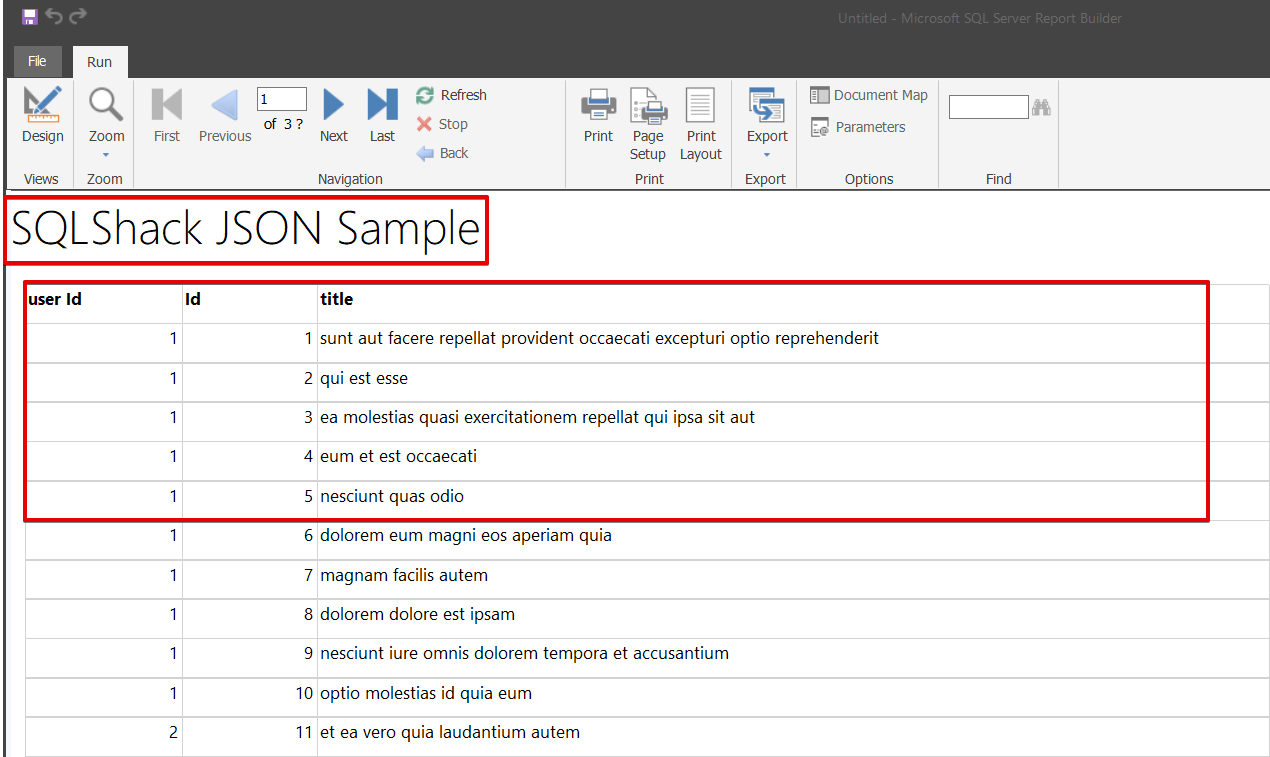Screen dimensions: 1270x757
Task: Click the Back navigation button
Action: pyautogui.click(x=442, y=153)
